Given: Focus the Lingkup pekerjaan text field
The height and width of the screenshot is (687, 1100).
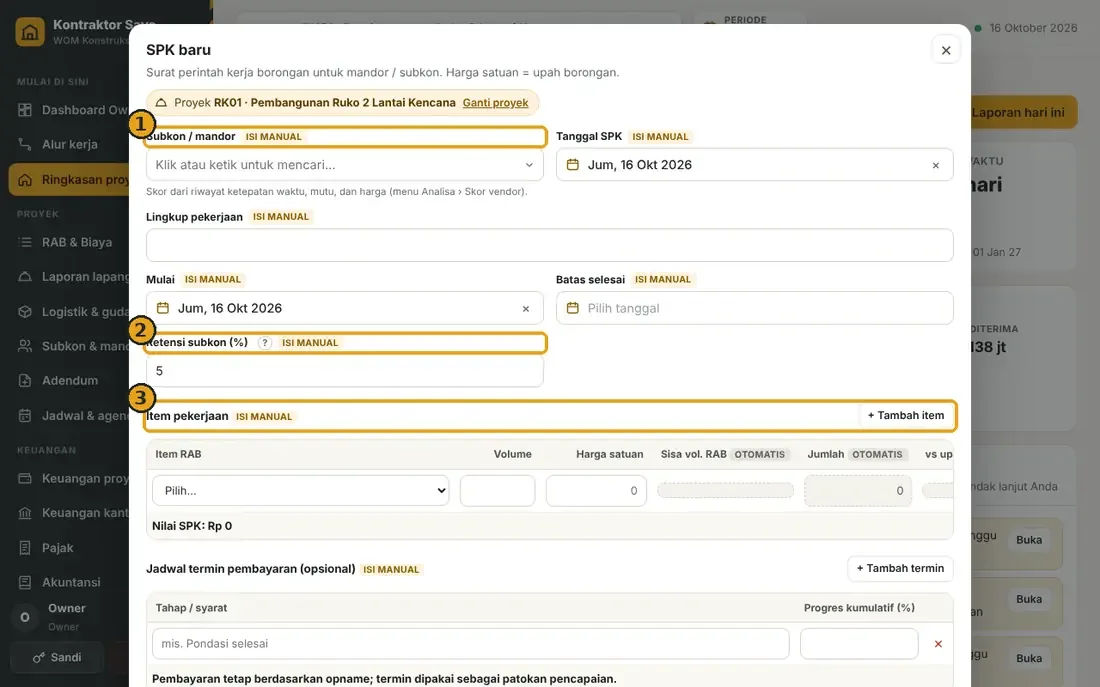Looking at the screenshot, I should (x=549, y=245).
